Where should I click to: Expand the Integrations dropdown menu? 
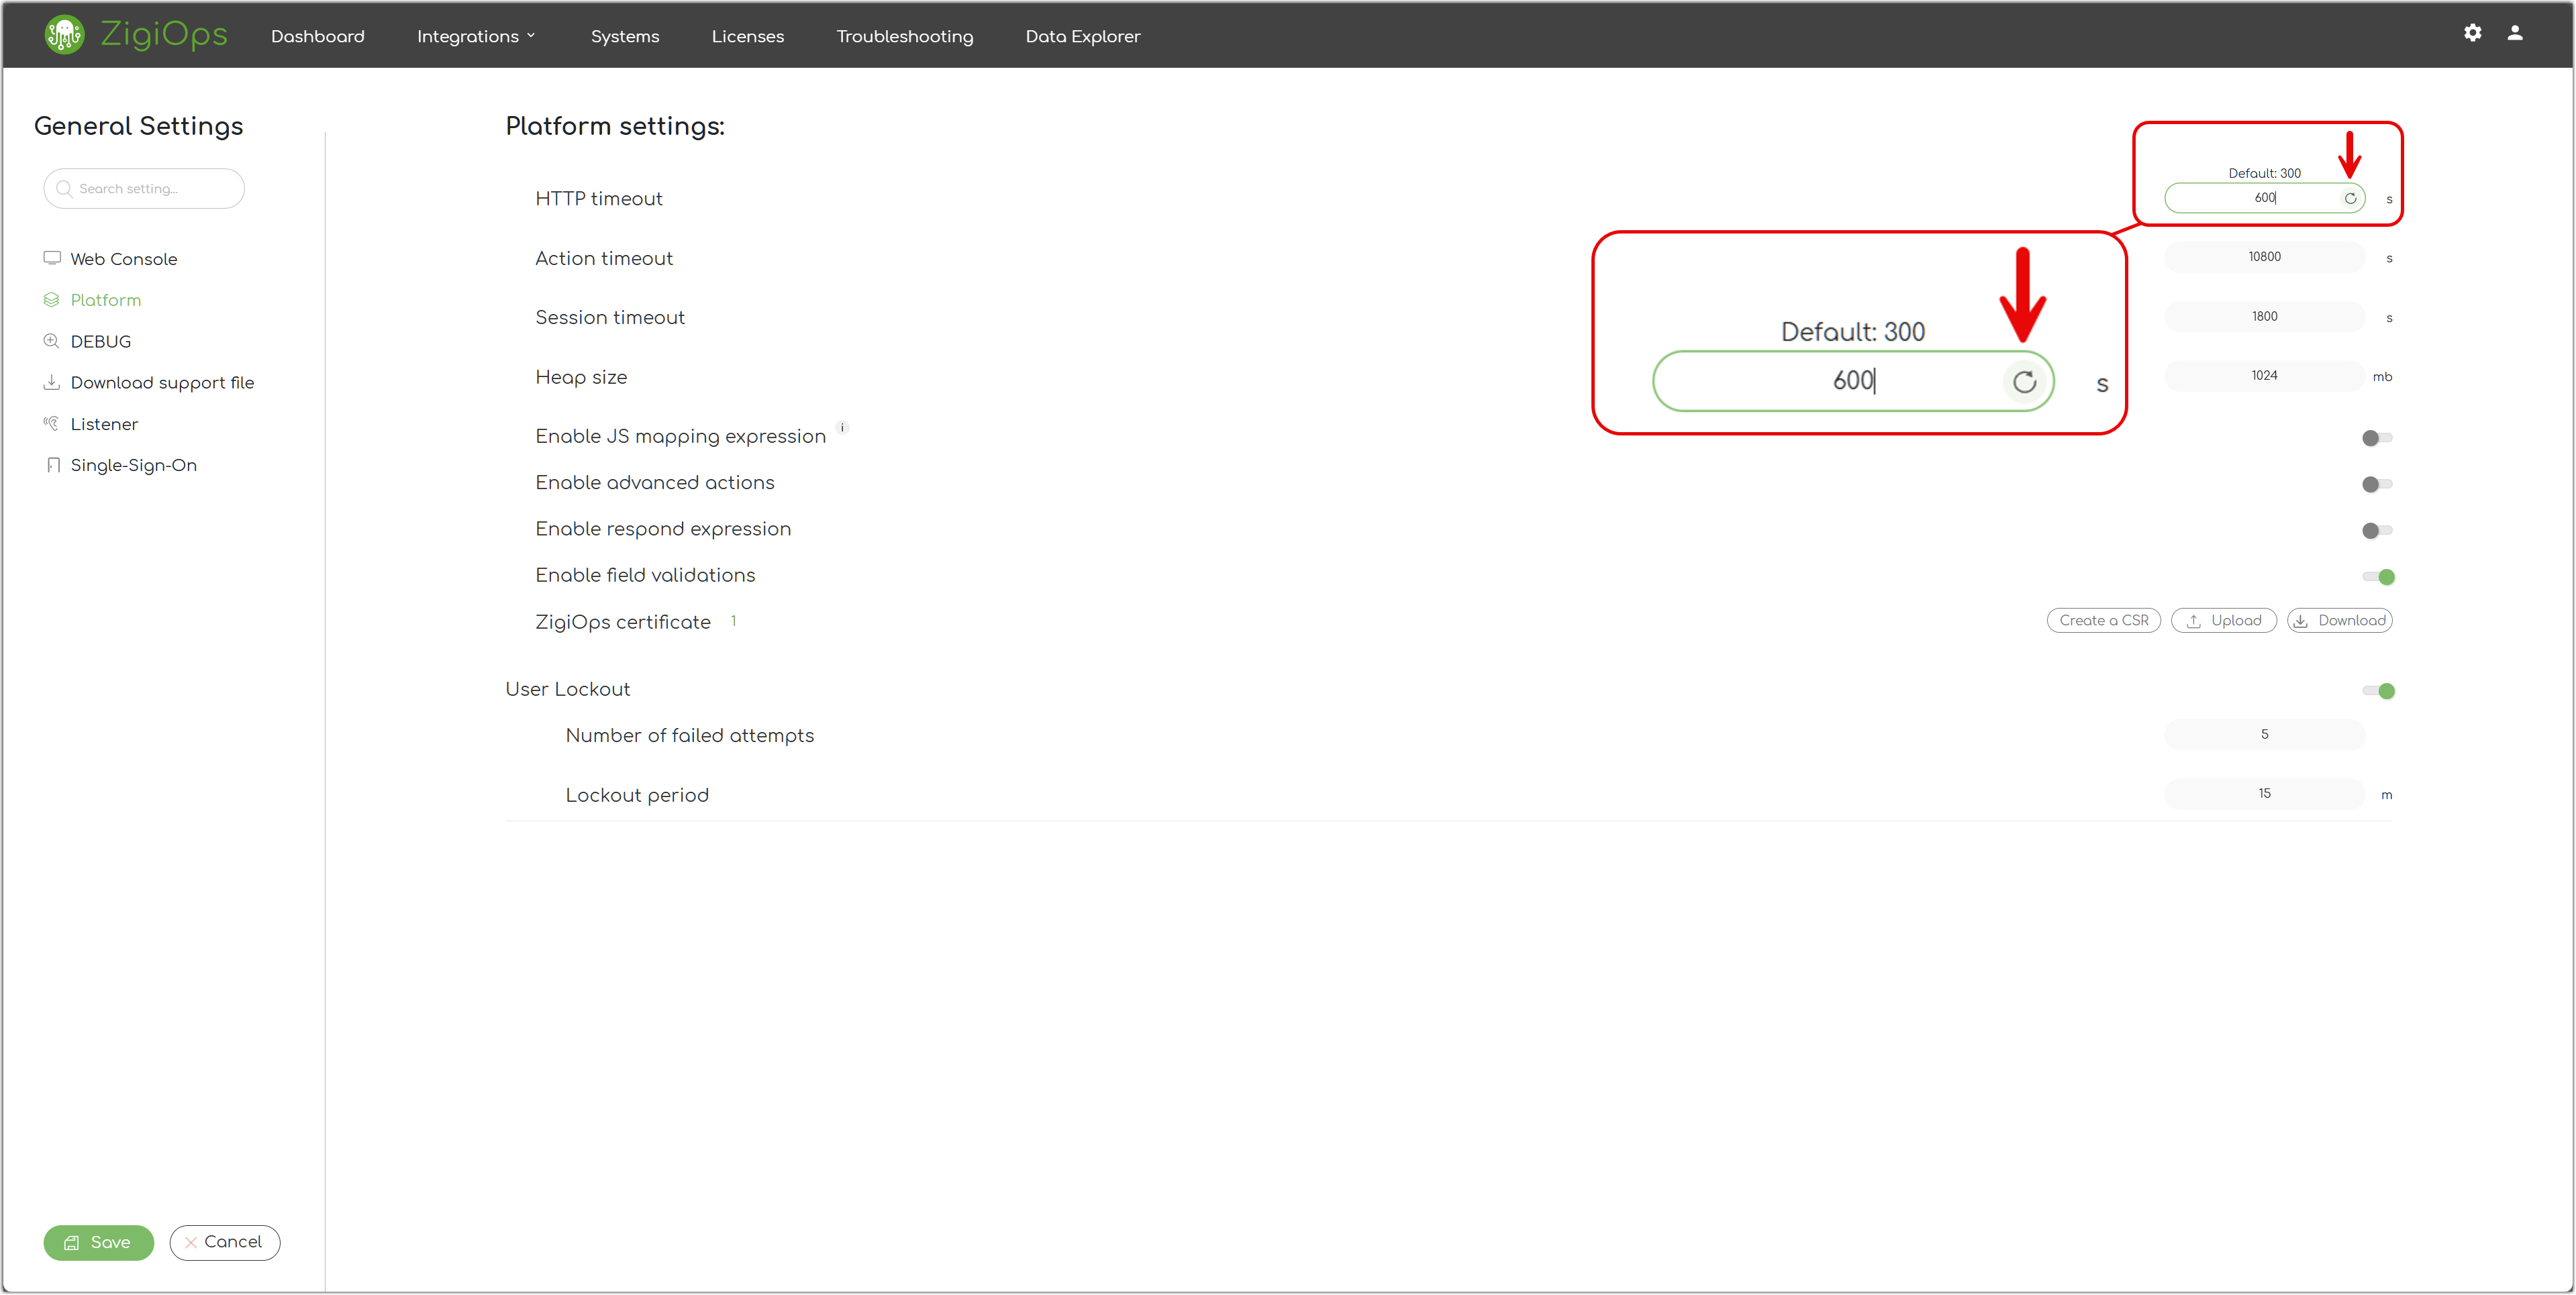point(476,36)
